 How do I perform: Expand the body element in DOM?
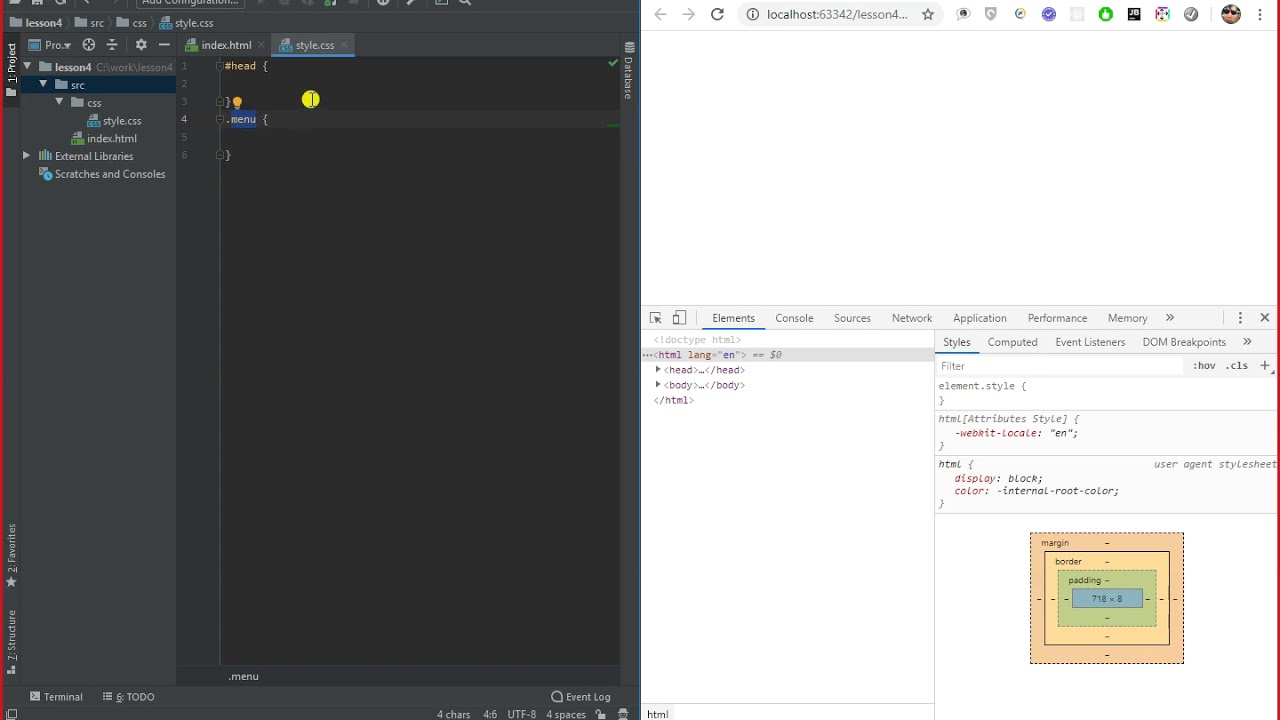click(x=658, y=385)
